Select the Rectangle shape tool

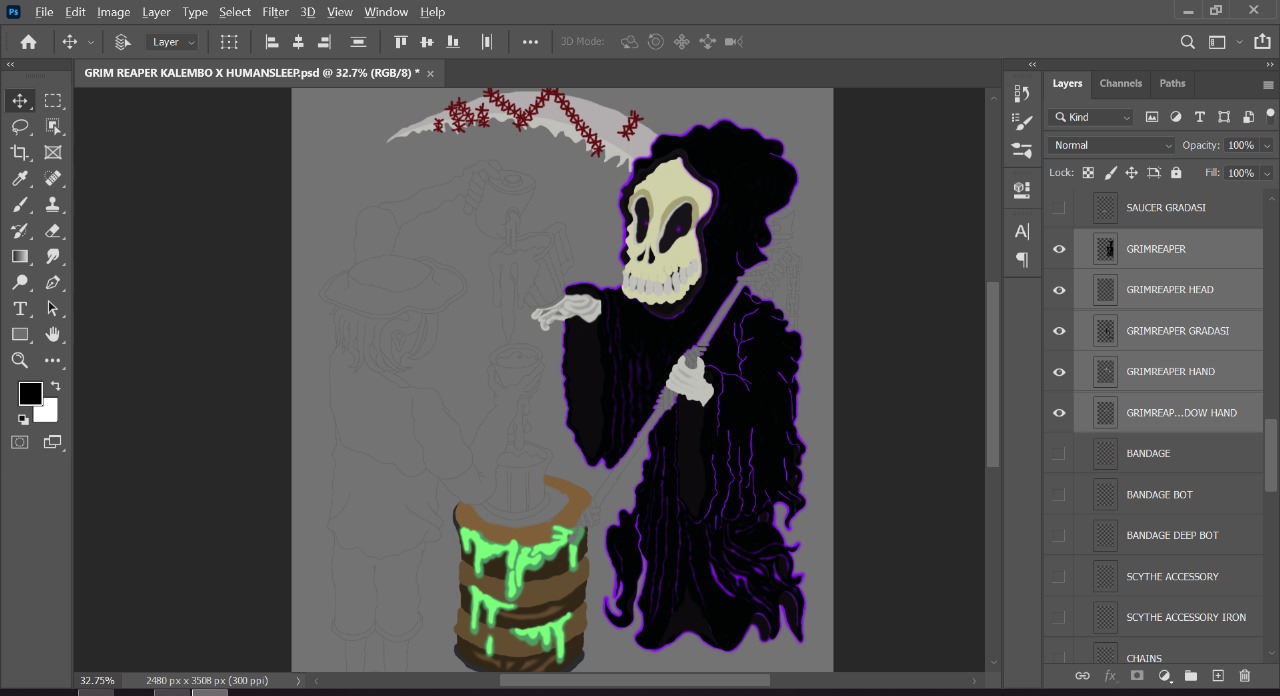20,335
